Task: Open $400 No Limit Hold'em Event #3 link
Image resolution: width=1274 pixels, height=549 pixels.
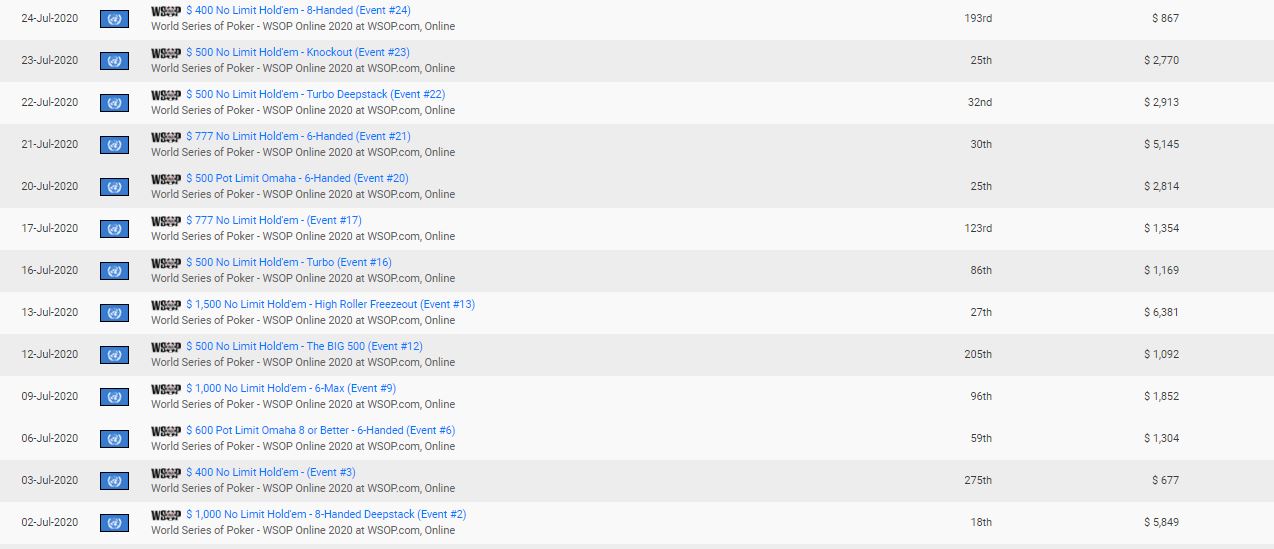Action: pyautogui.click(x=271, y=472)
